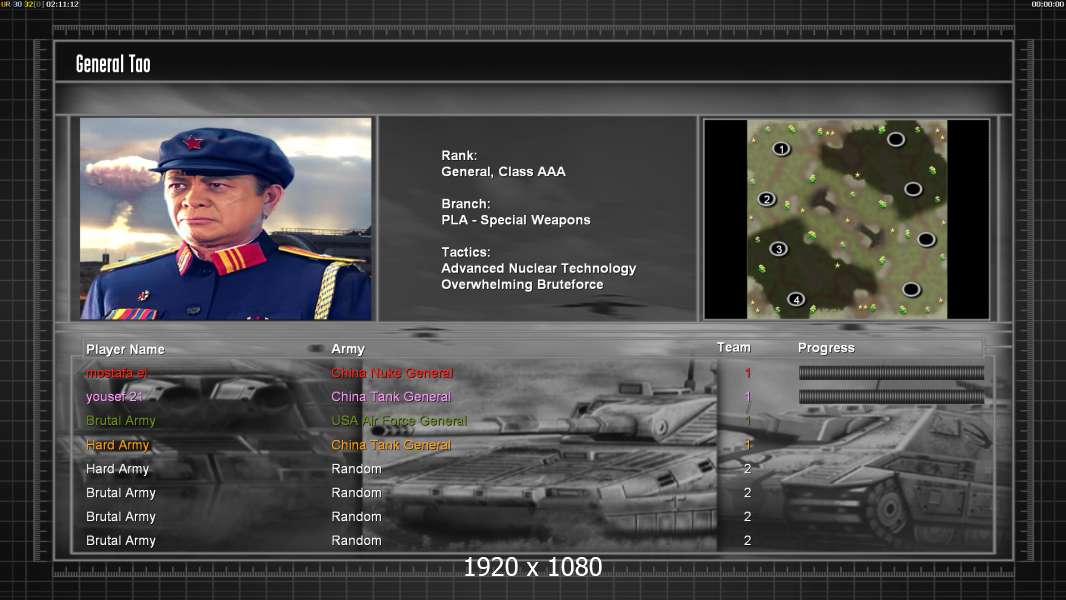1066x600 pixels.
Task: Pick start position marker 3 on the minimap
Action: pyautogui.click(x=778, y=249)
